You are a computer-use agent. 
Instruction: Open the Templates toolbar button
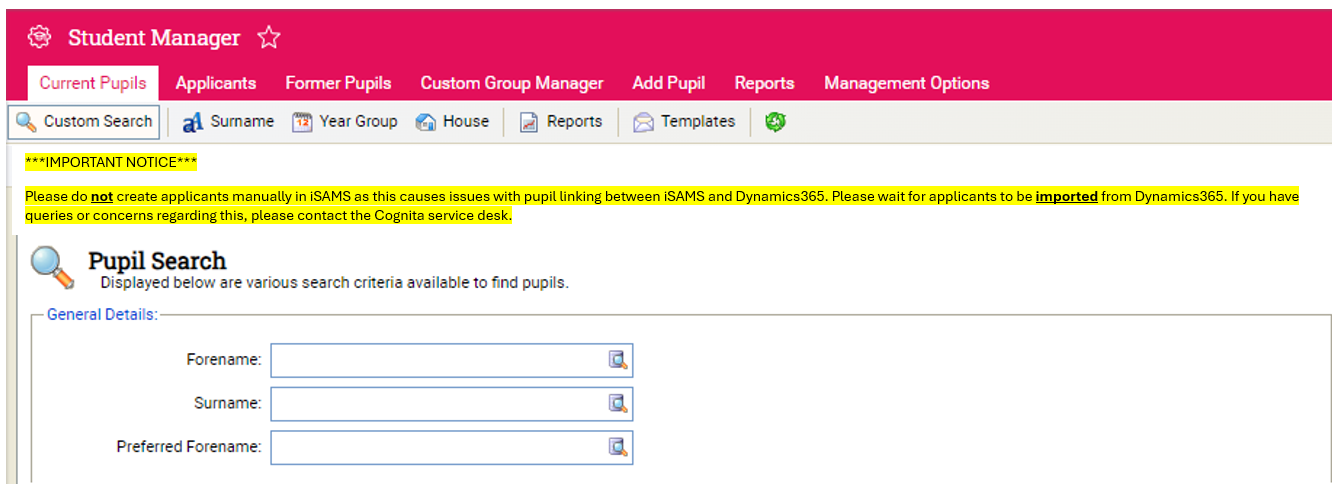tap(684, 122)
